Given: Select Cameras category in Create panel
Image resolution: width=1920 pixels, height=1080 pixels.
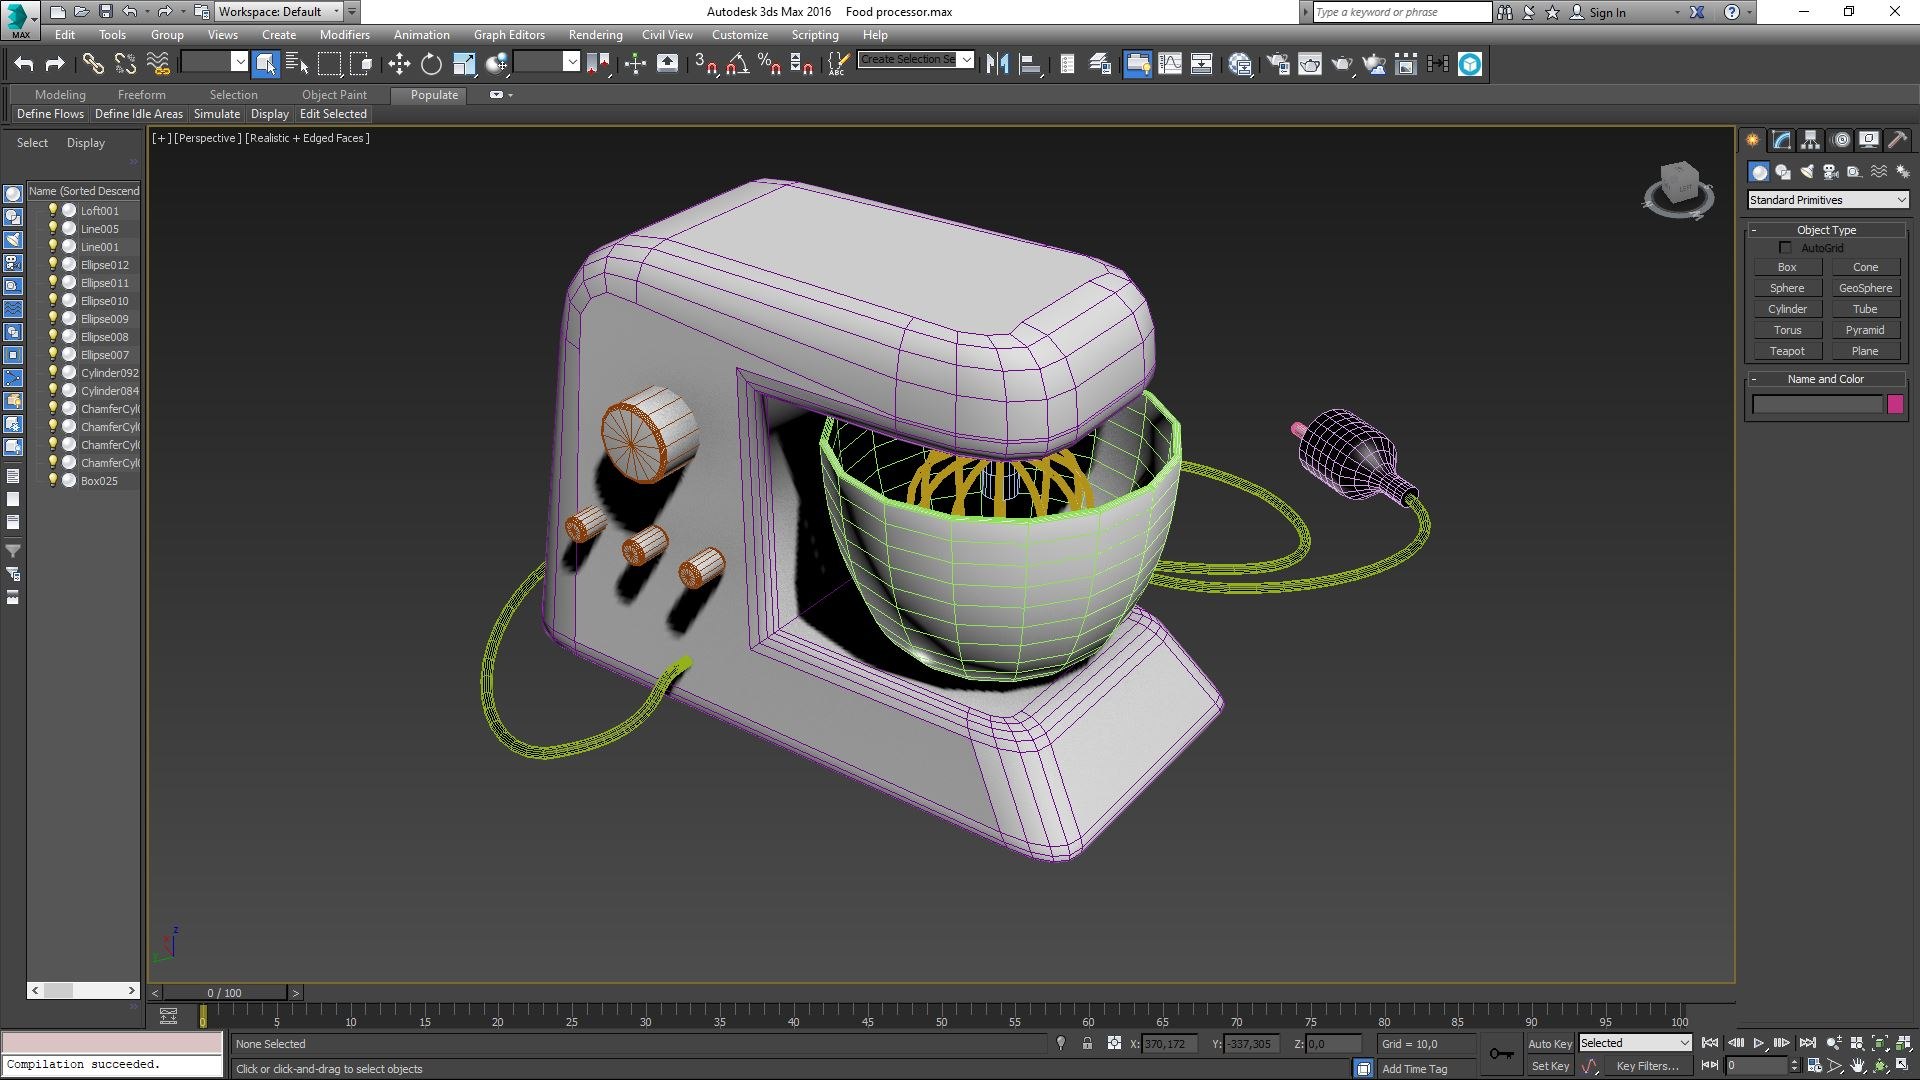Looking at the screenshot, I should click(1831, 172).
